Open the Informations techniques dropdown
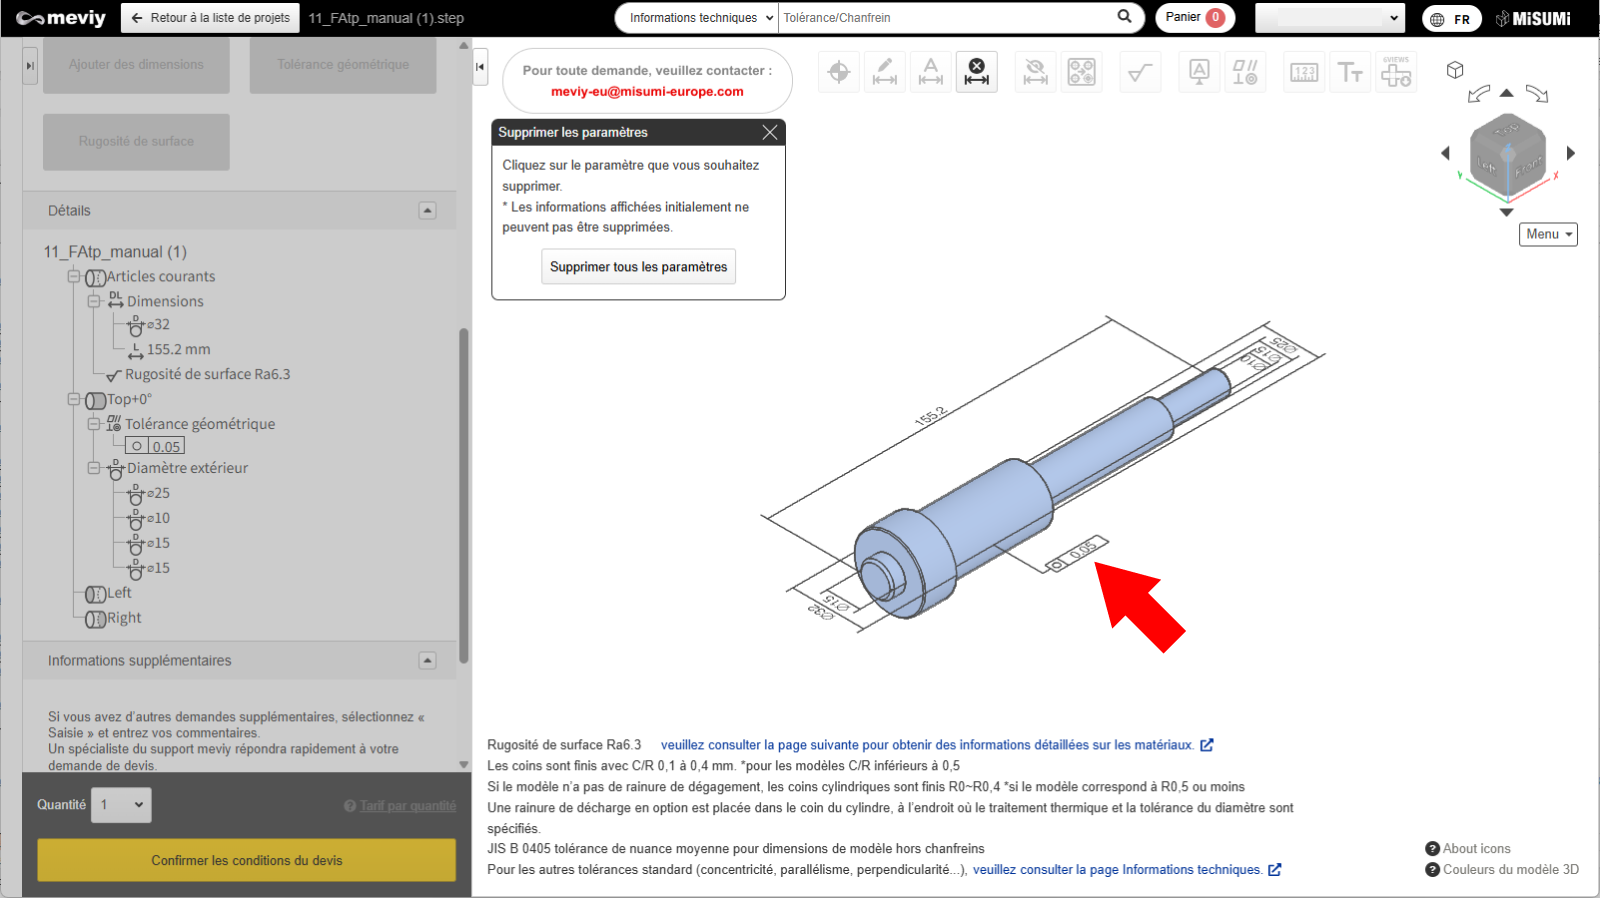 [697, 18]
